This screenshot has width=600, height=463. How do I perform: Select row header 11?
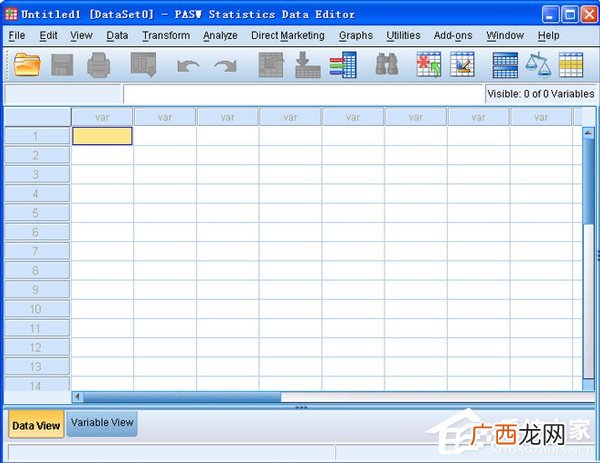point(37,328)
